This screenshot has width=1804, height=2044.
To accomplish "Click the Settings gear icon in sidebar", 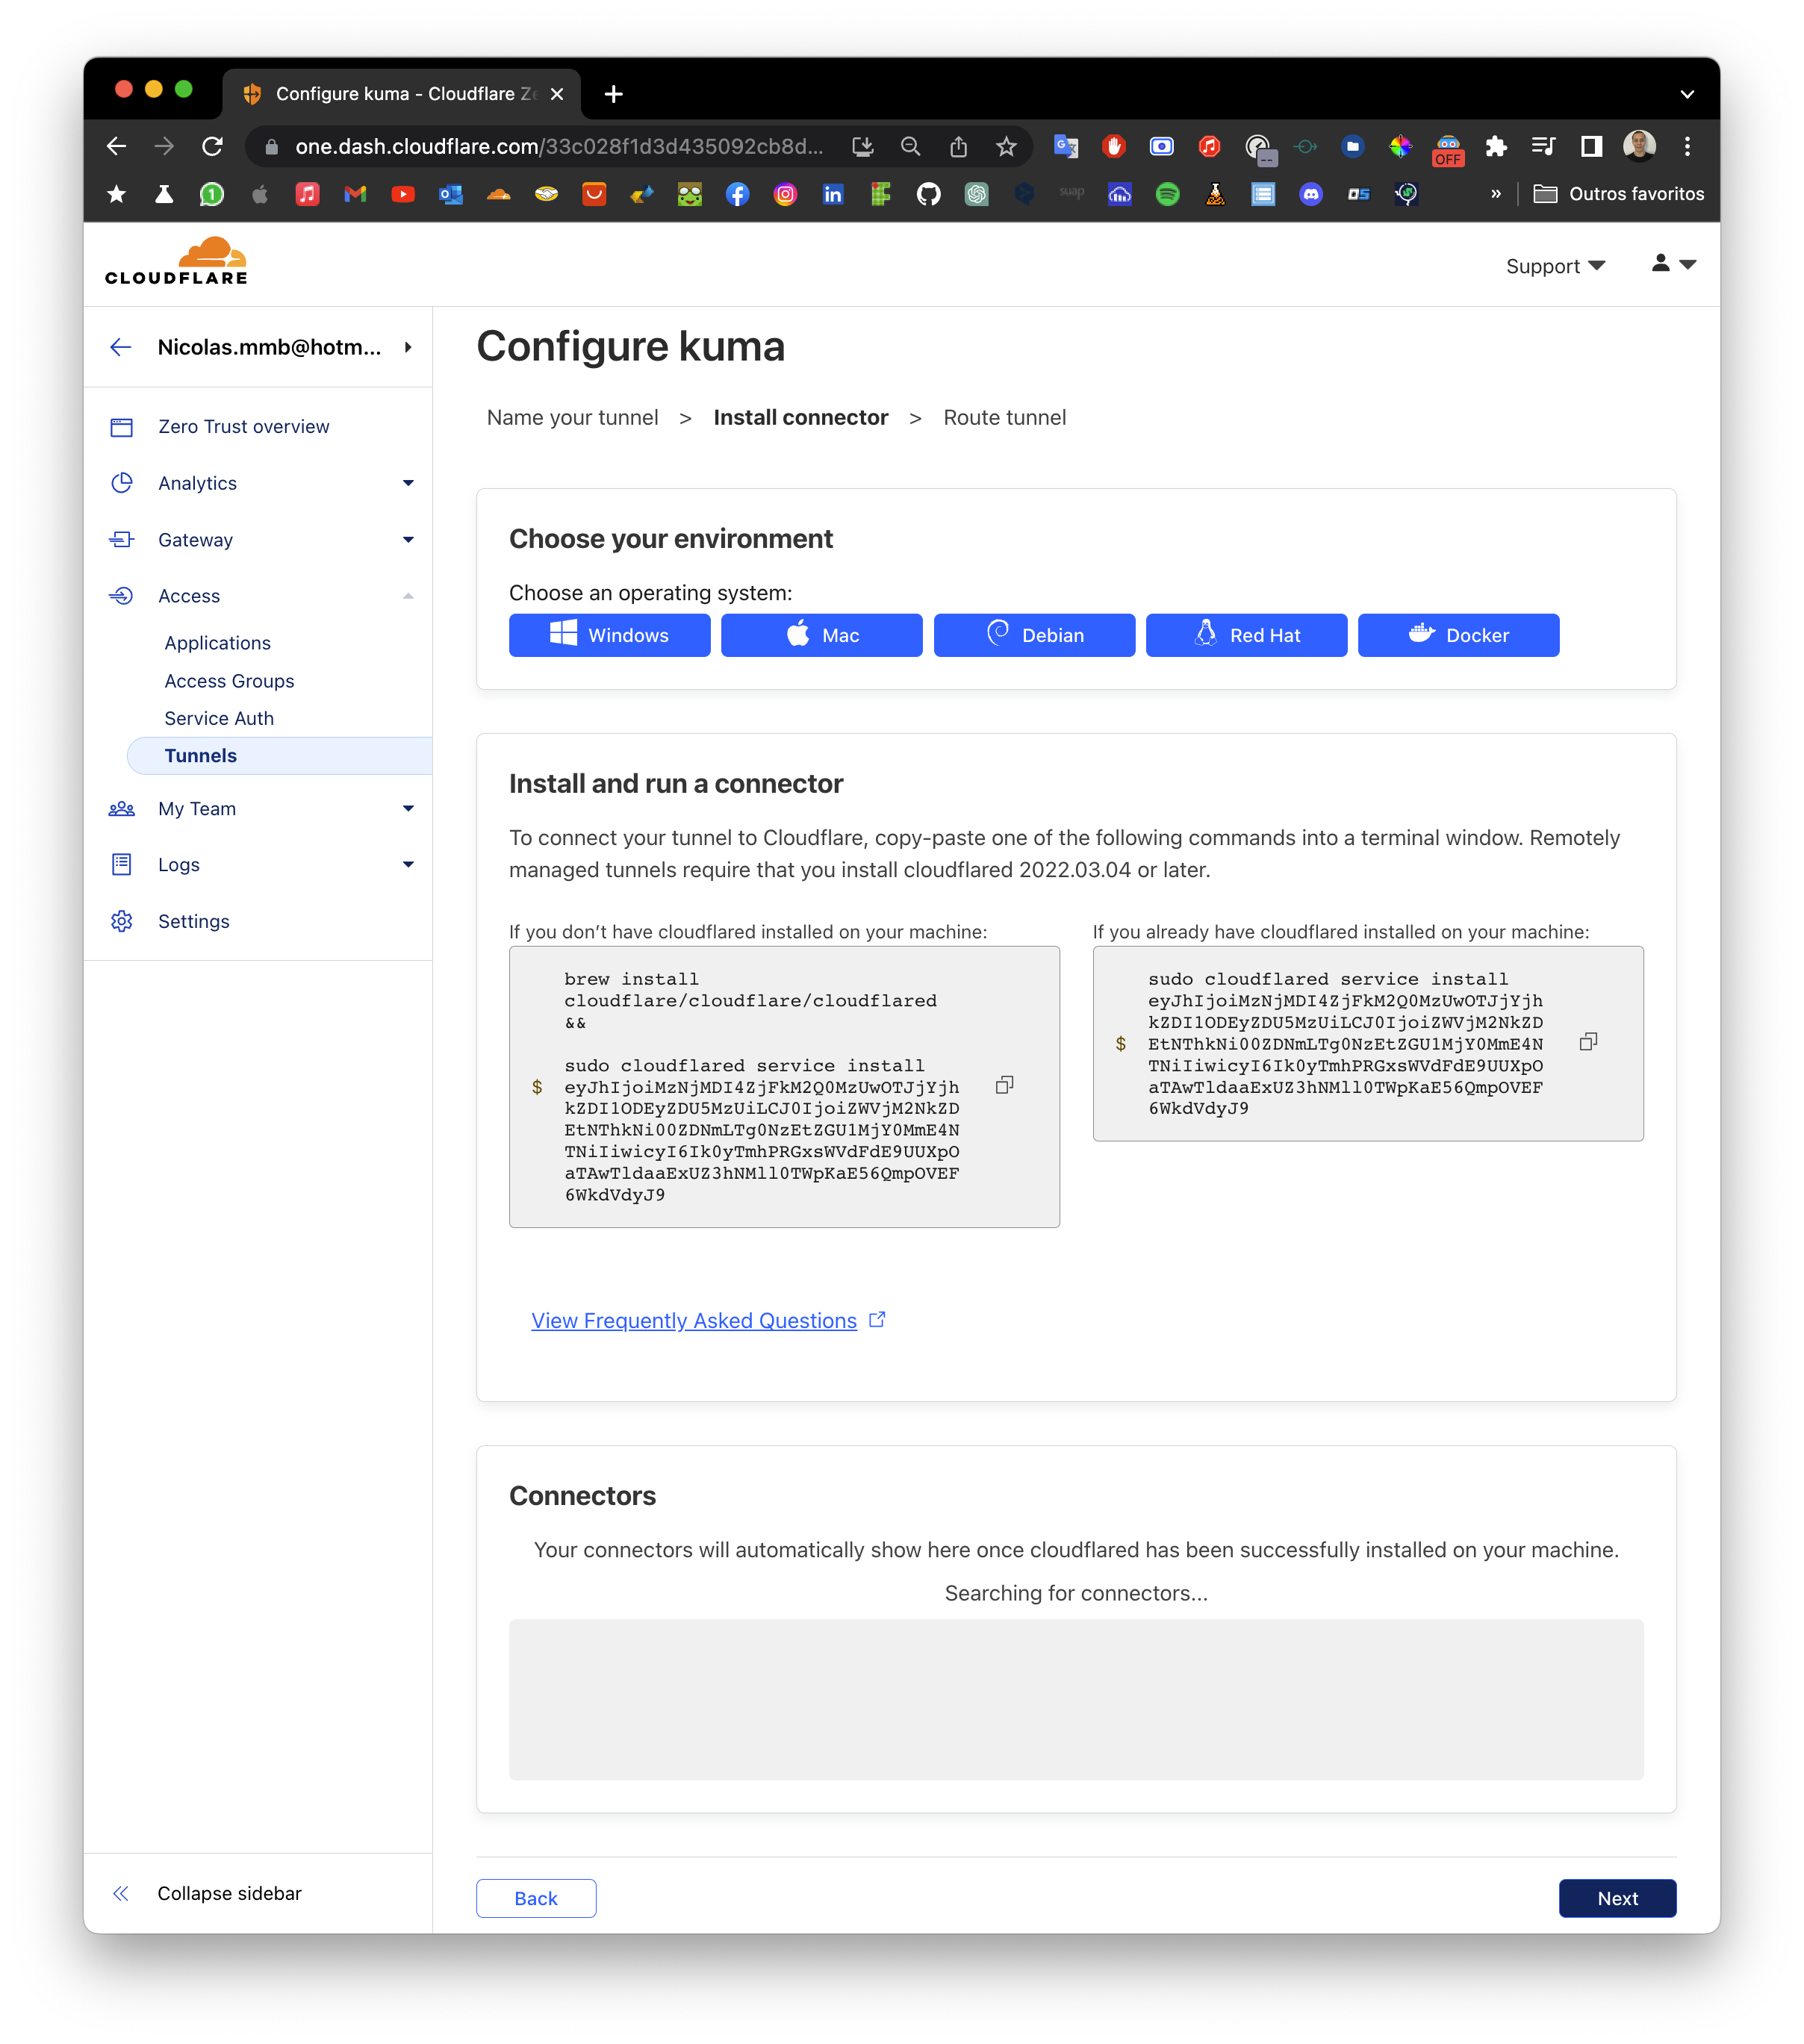I will pyautogui.click(x=122, y=921).
